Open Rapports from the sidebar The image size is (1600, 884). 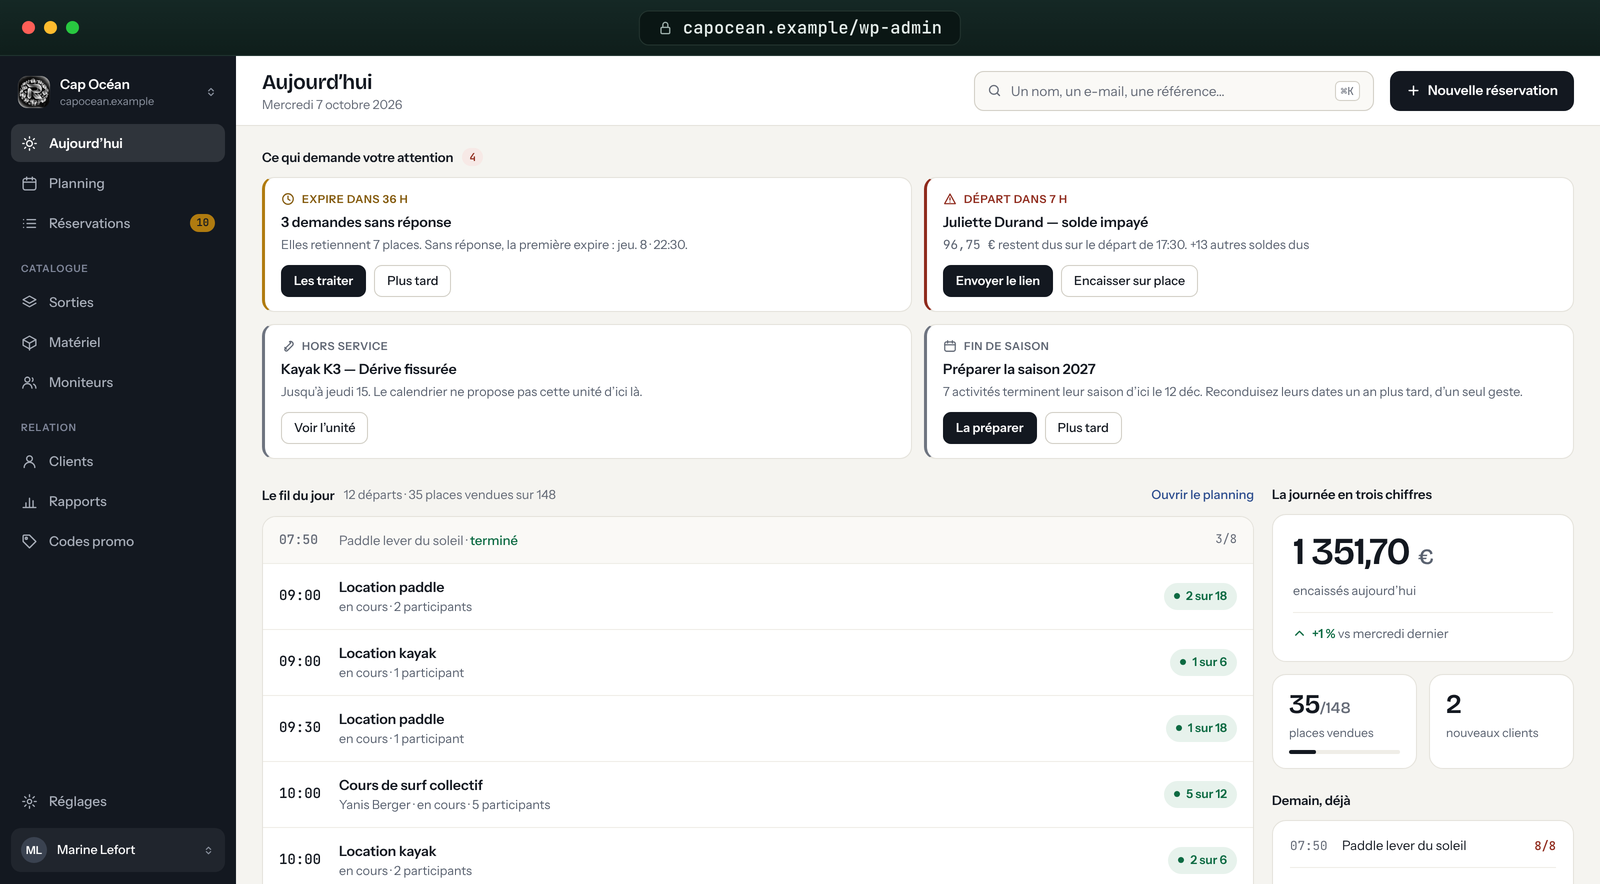click(x=118, y=501)
